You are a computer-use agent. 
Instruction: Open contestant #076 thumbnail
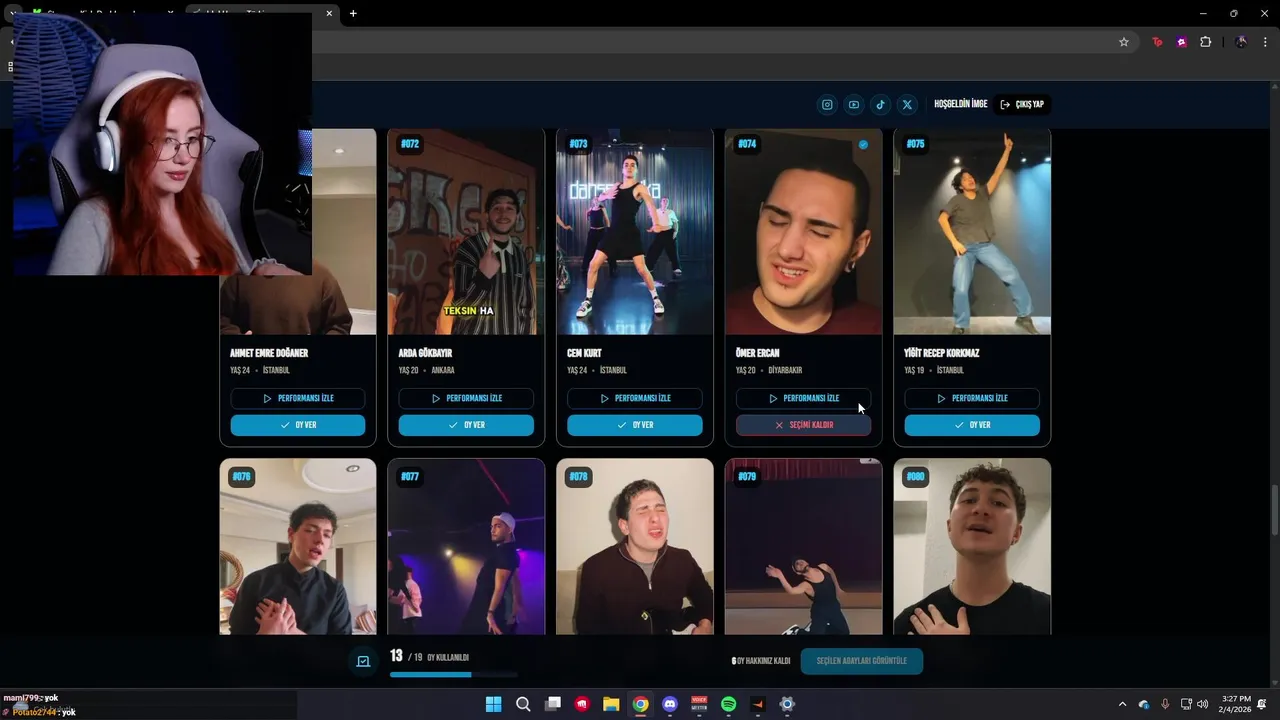(x=298, y=547)
